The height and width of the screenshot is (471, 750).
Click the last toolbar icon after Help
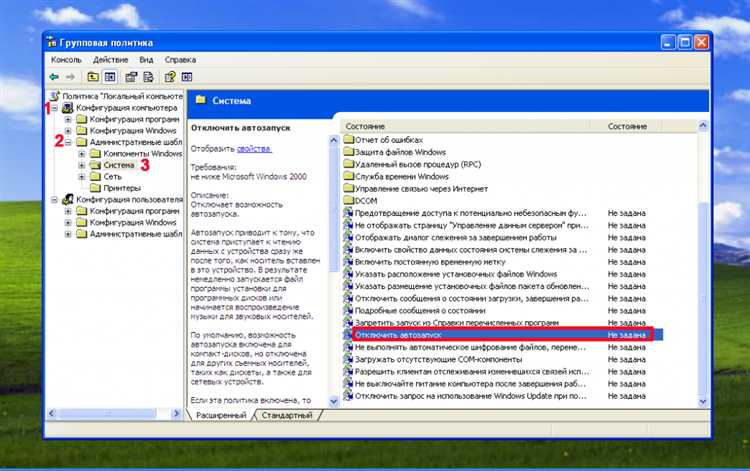click(x=187, y=77)
